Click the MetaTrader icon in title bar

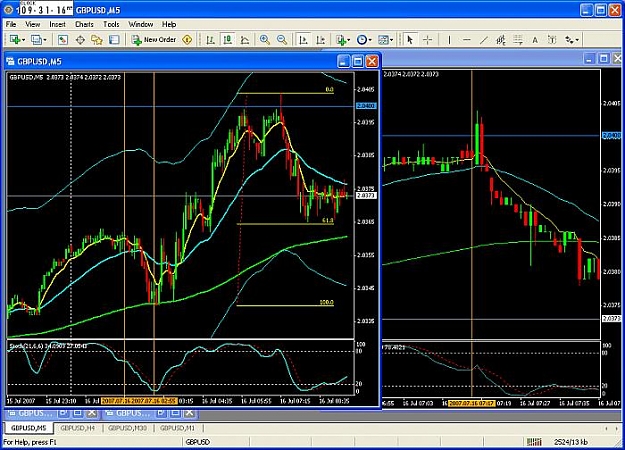(x=8, y=10)
